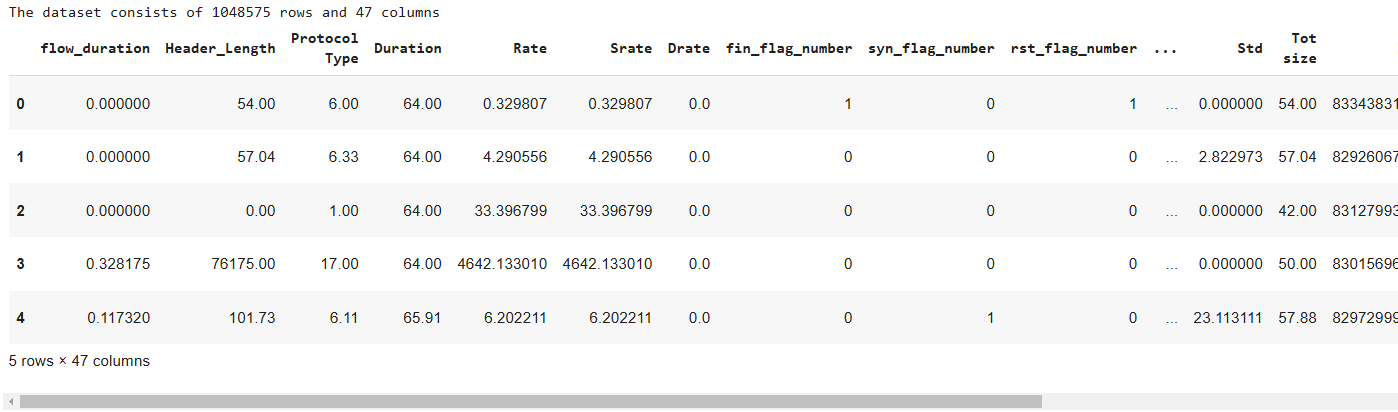The width and height of the screenshot is (1398, 412).
Task: Click the Protocol Type column header
Action: pos(324,48)
